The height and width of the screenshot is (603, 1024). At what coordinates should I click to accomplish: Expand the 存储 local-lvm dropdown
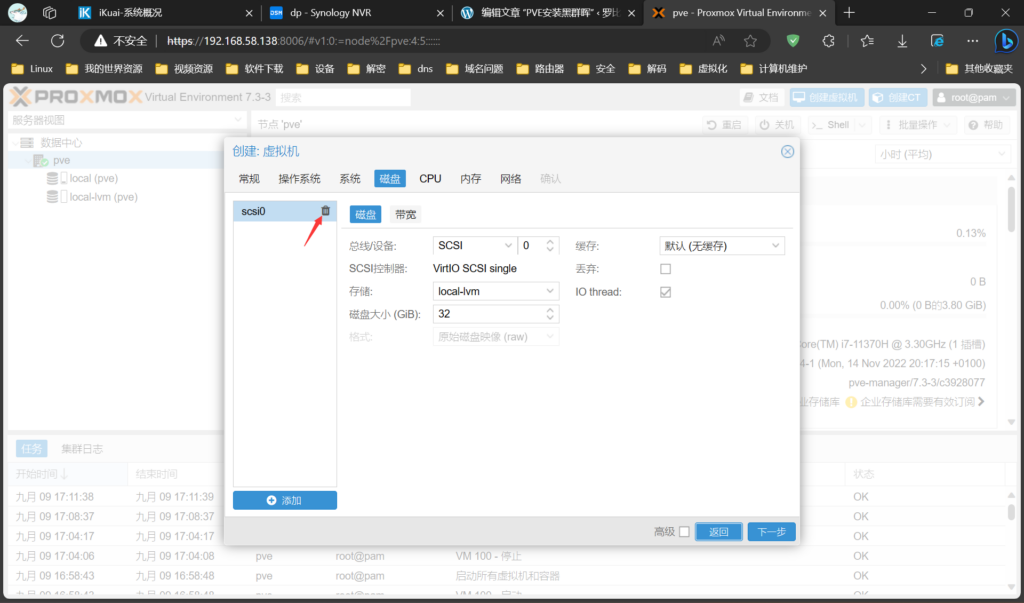(496, 291)
